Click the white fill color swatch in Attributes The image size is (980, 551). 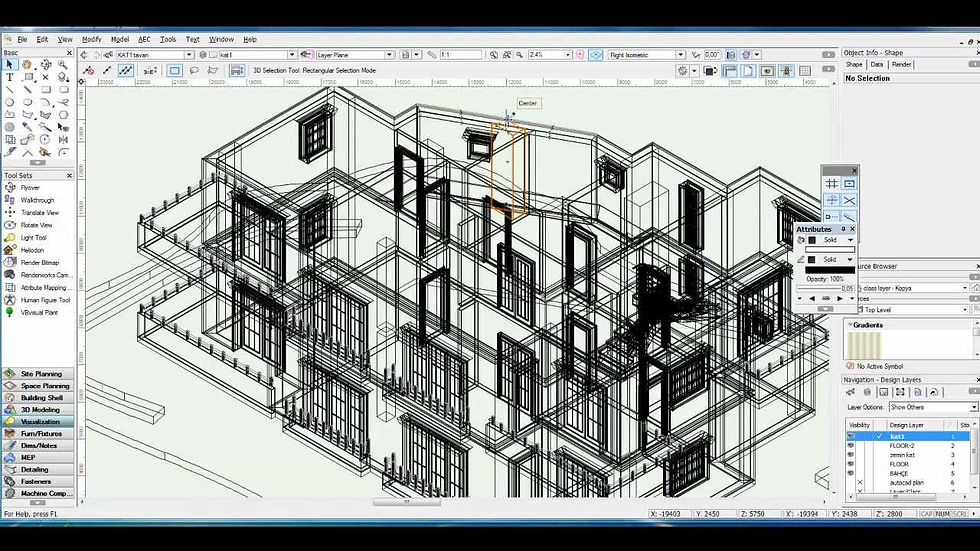click(830, 249)
